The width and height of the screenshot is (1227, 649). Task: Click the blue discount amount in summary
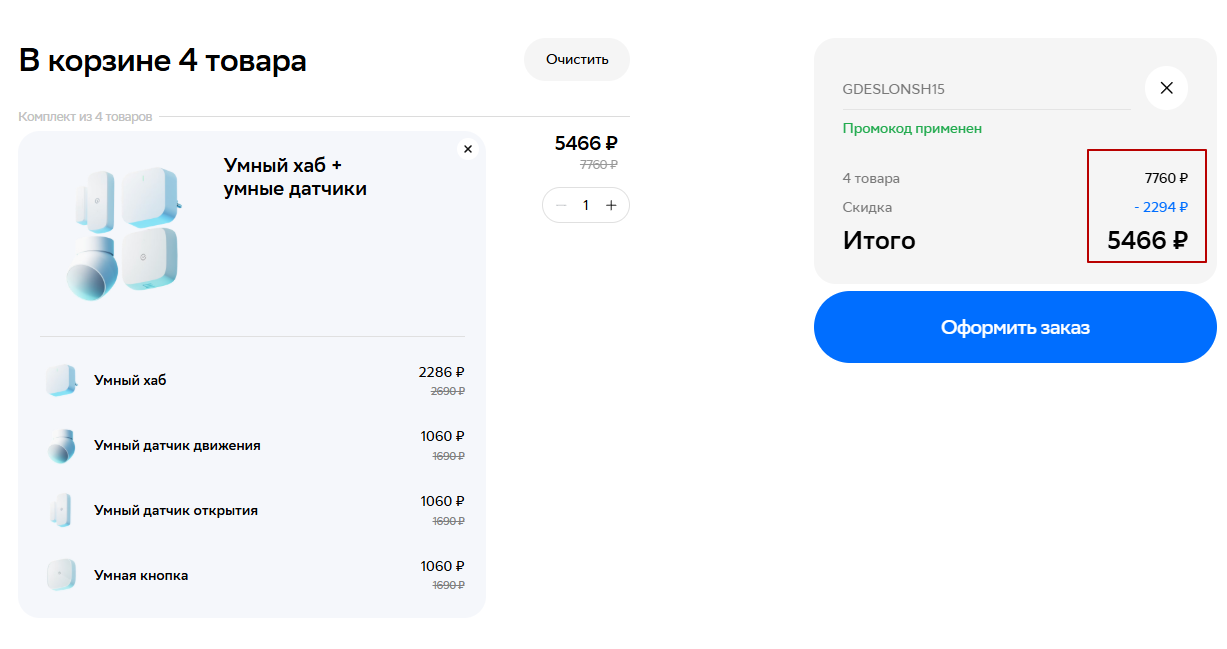point(1161,207)
